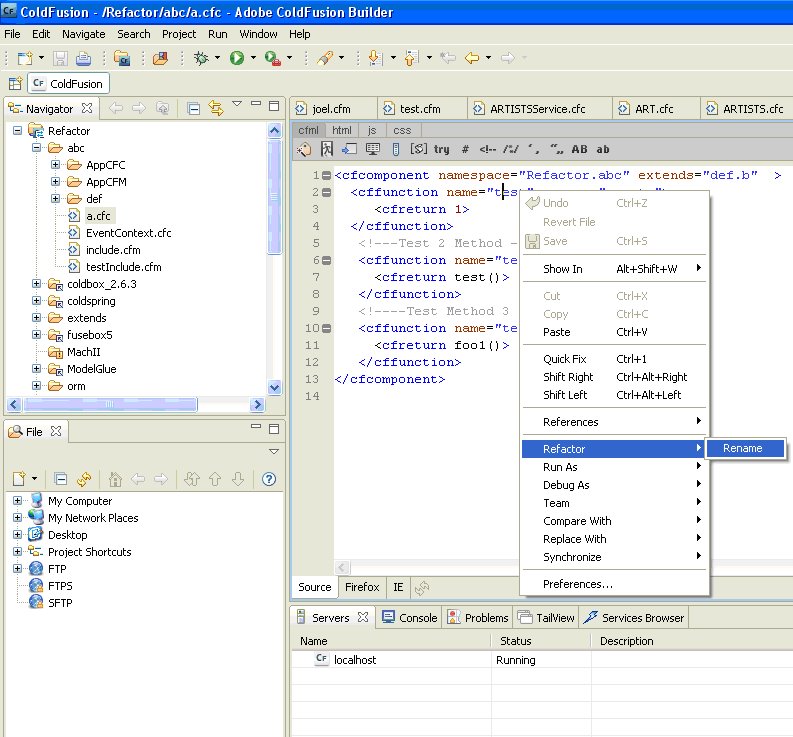Collapse code fold on line 1
The height and width of the screenshot is (737, 793).
pos(327,176)
